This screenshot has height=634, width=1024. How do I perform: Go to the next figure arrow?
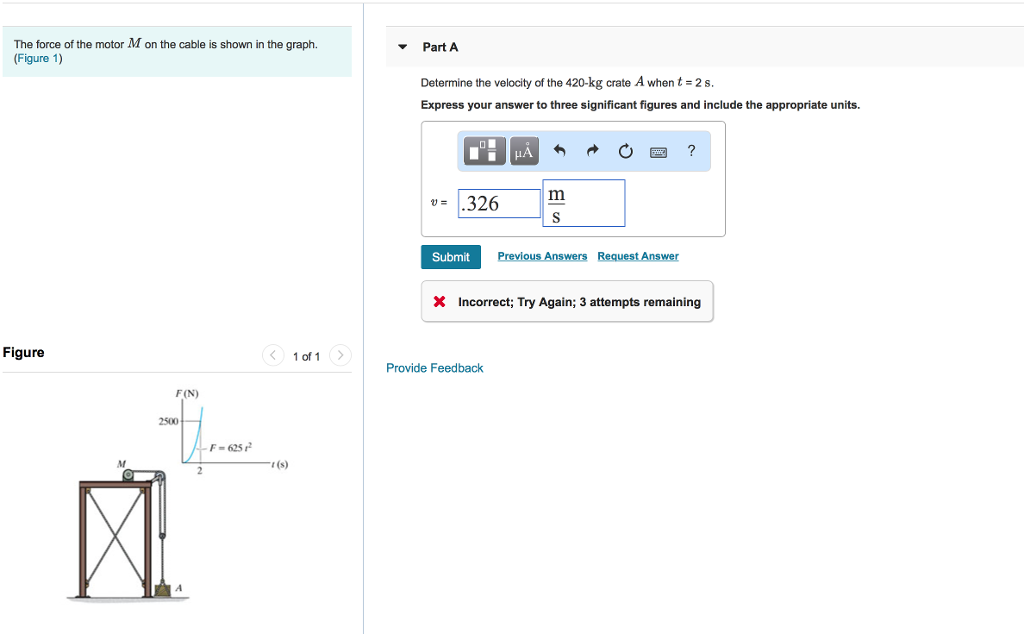click(x=340, y=356)
